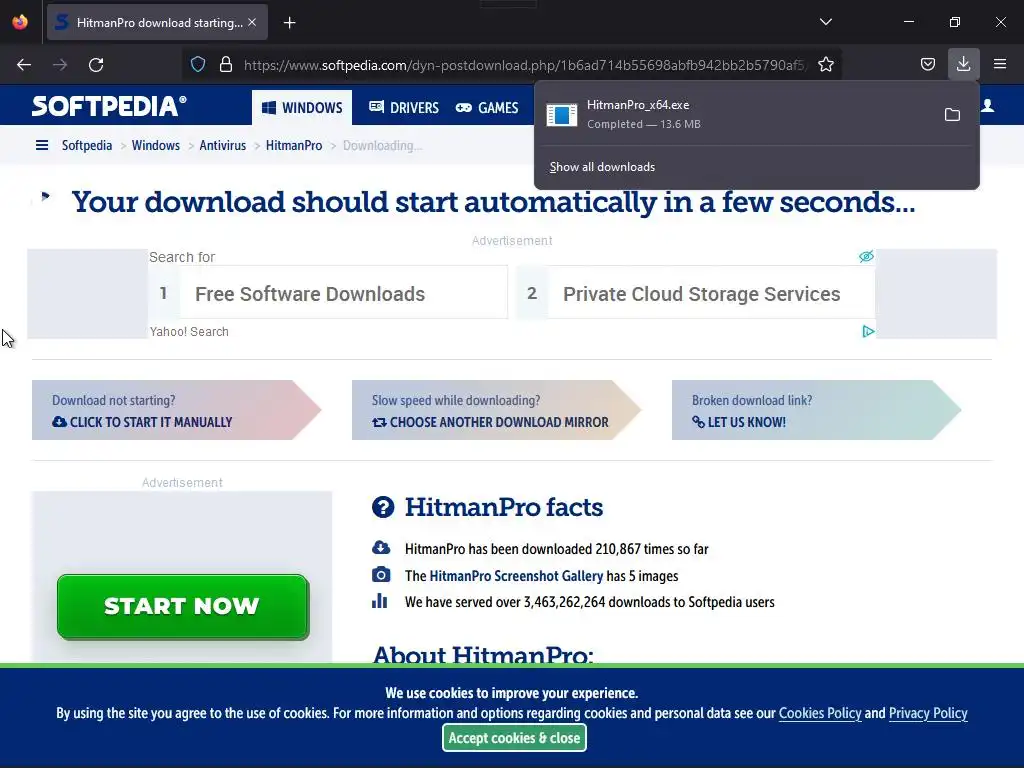Image resolution: width=1024 pixels, height=768 pixels.
Task: Toggle the Firefox downloads panel button
Action: [x=963, y=64]
